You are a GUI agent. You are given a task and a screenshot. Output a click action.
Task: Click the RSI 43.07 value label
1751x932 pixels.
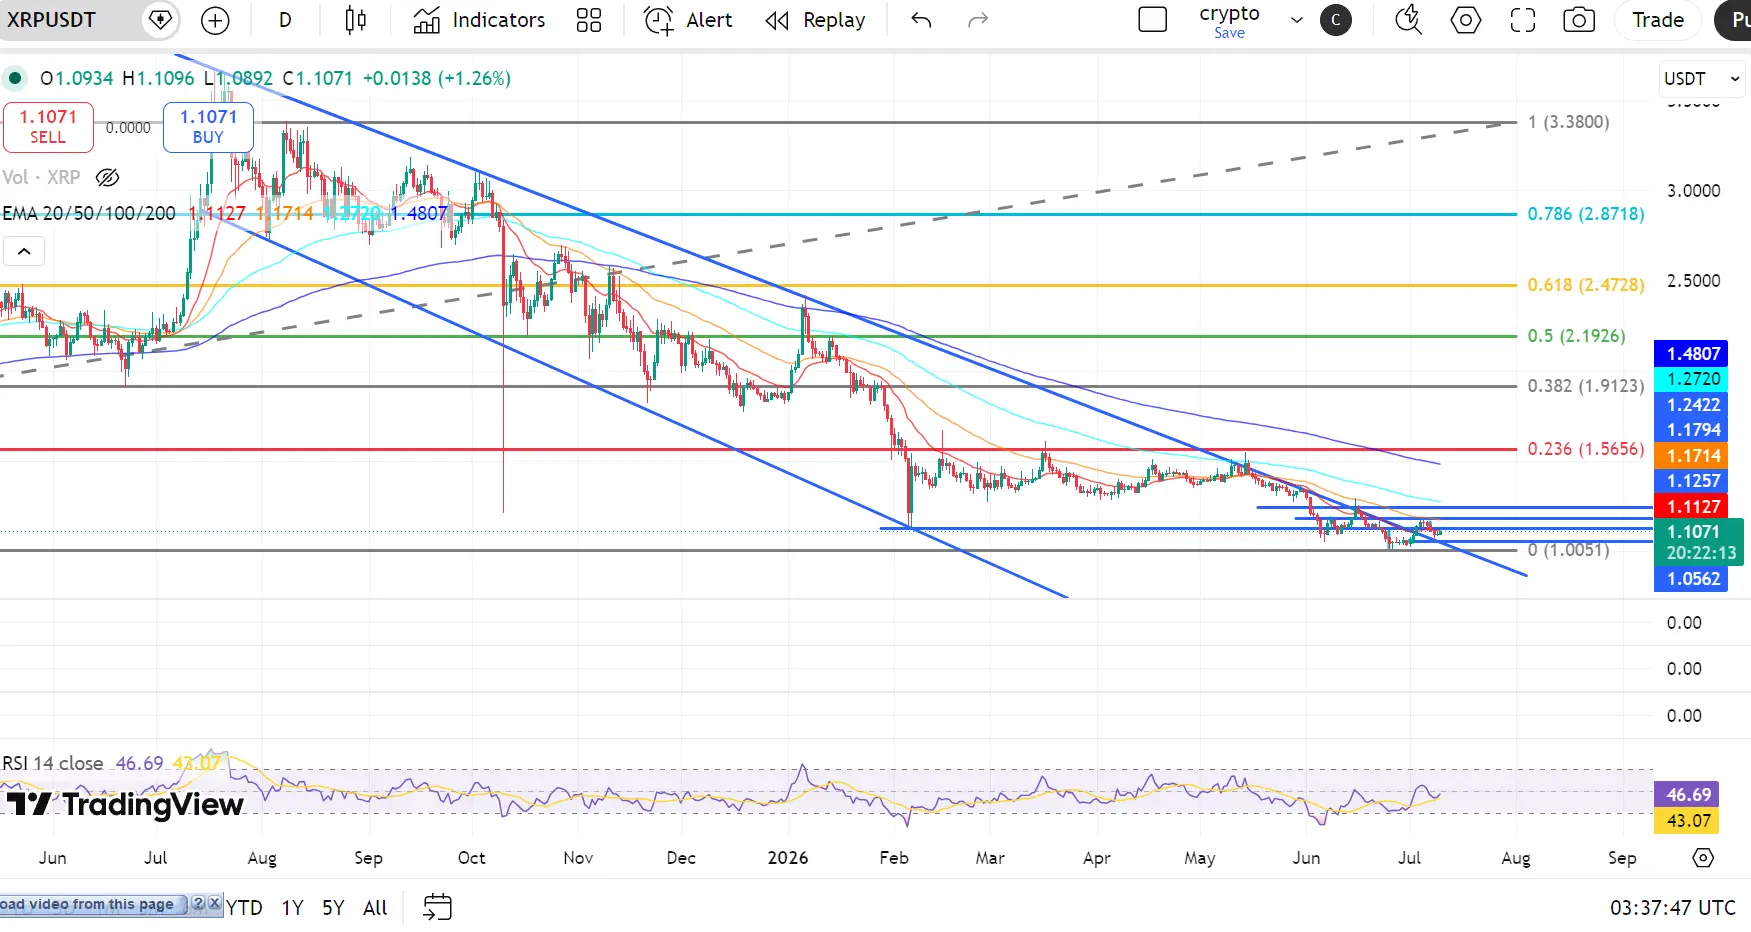1687,821
